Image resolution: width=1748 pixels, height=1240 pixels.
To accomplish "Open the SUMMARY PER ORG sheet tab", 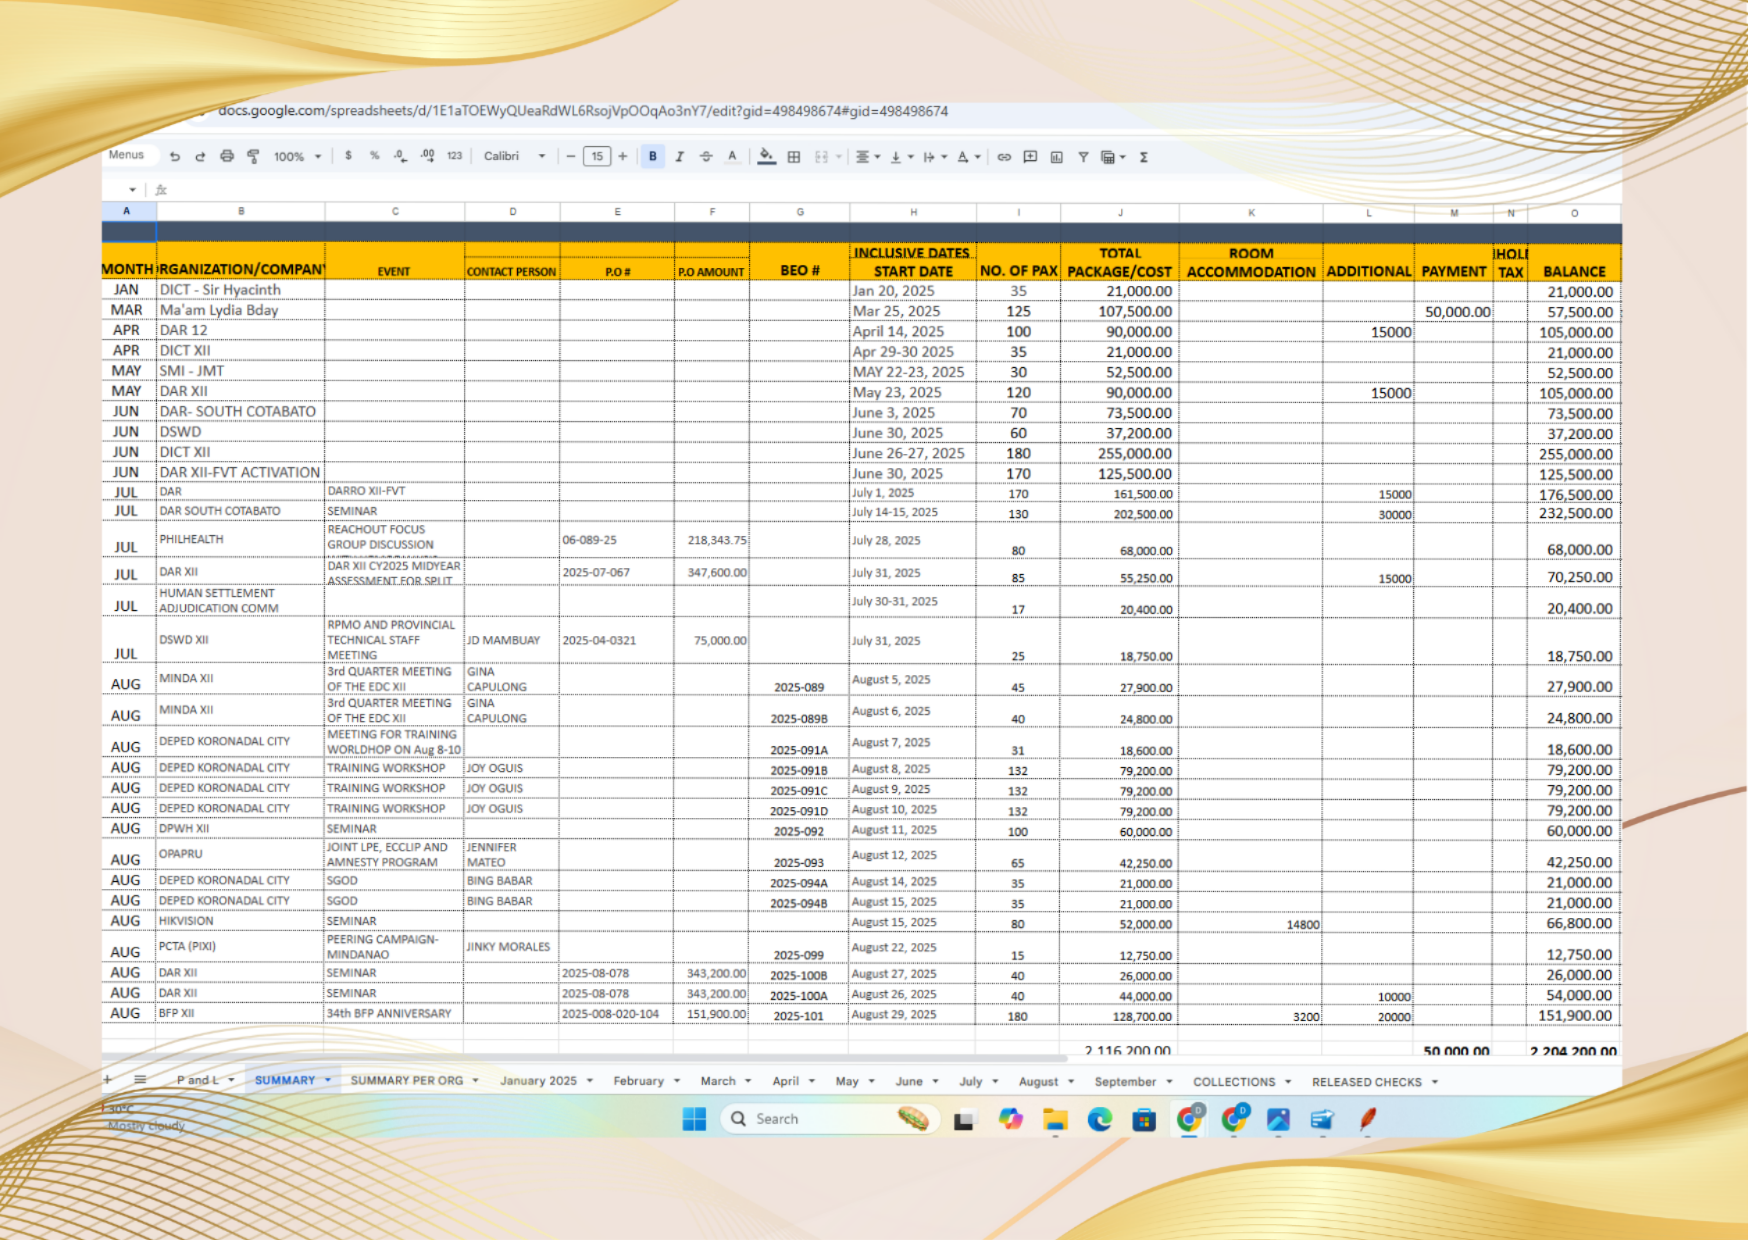I will coord(406,1081).
